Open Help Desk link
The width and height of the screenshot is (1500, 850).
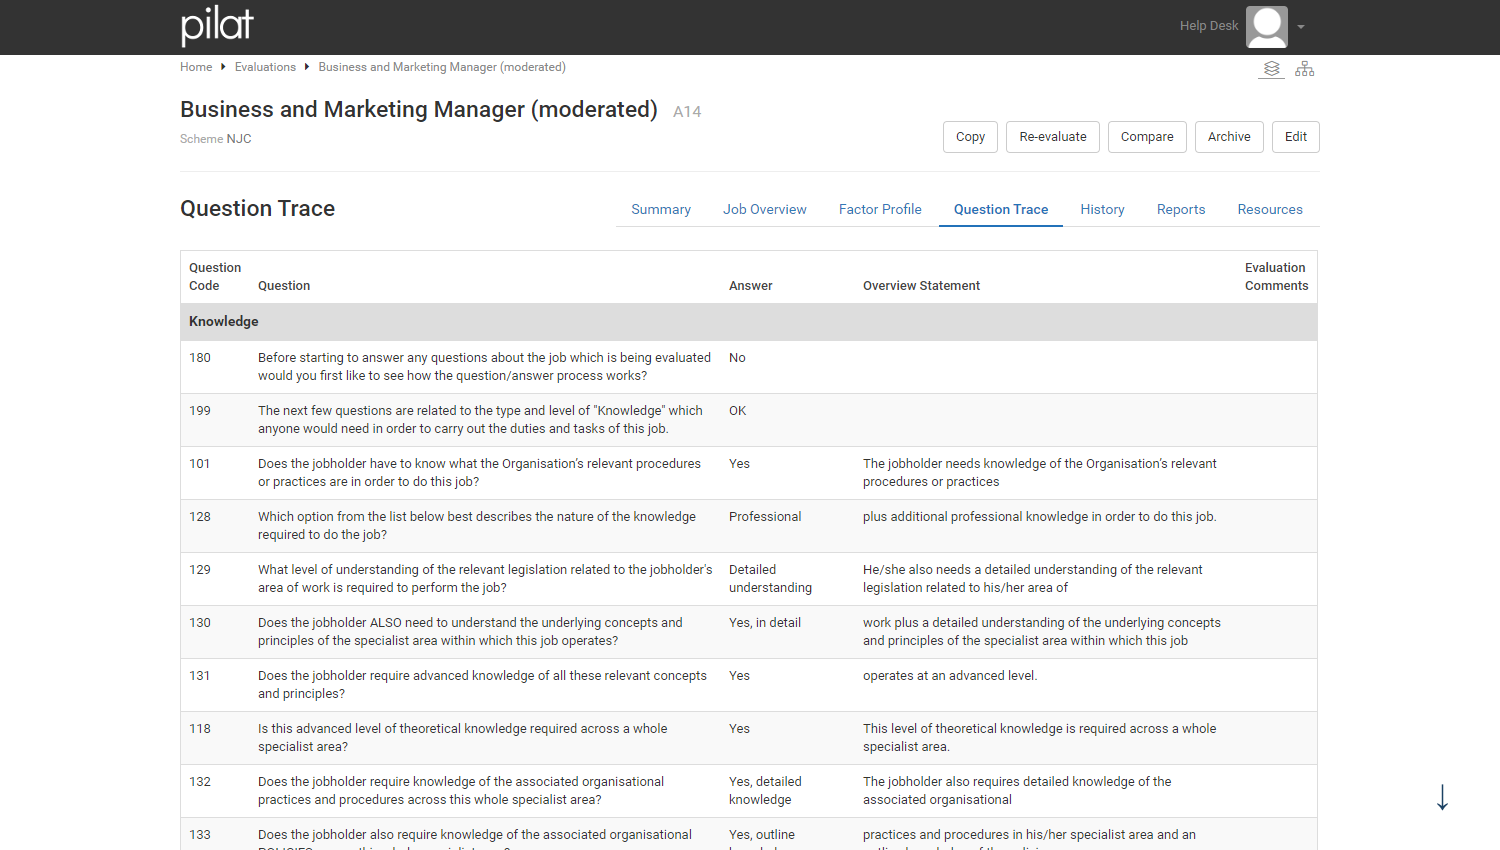pyautogui.click(x=1209, y=26)
